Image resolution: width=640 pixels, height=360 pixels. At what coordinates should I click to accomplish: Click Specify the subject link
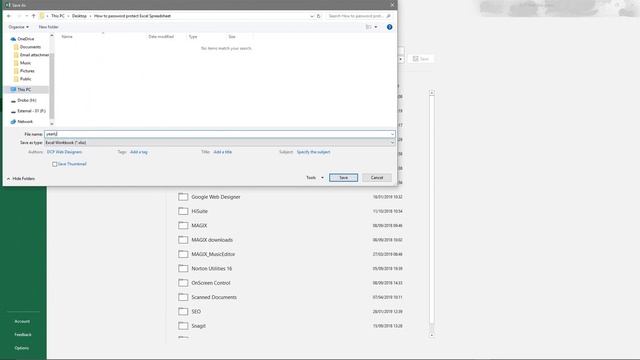(x=313, y=152)
